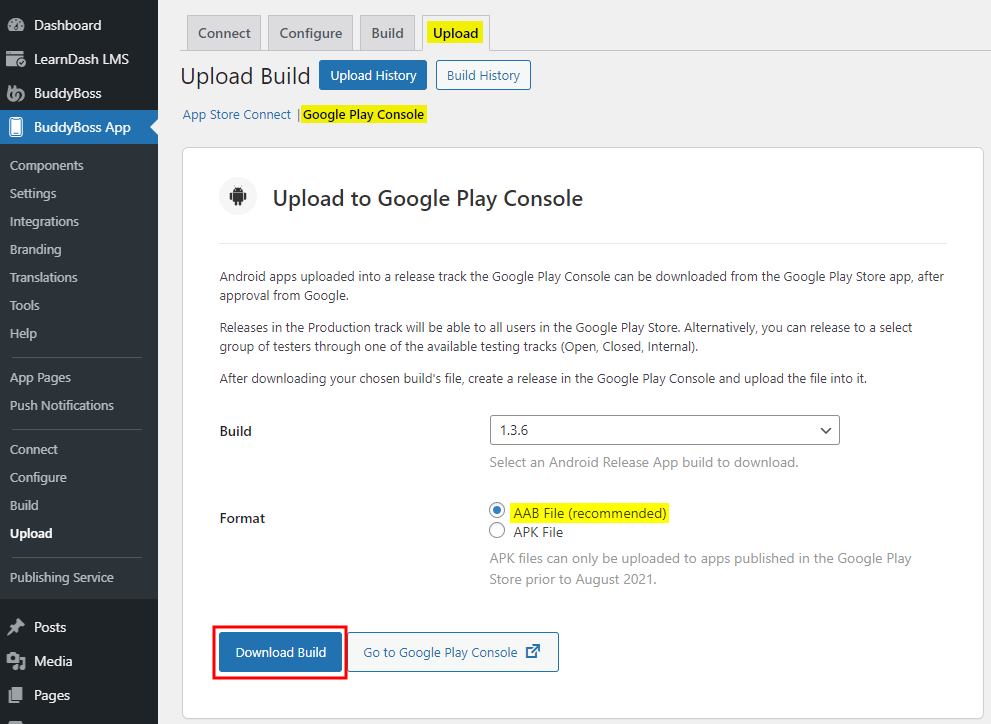Switch to the Configure tab
This screenshot has width=991, height=724.
click(310, 33)
